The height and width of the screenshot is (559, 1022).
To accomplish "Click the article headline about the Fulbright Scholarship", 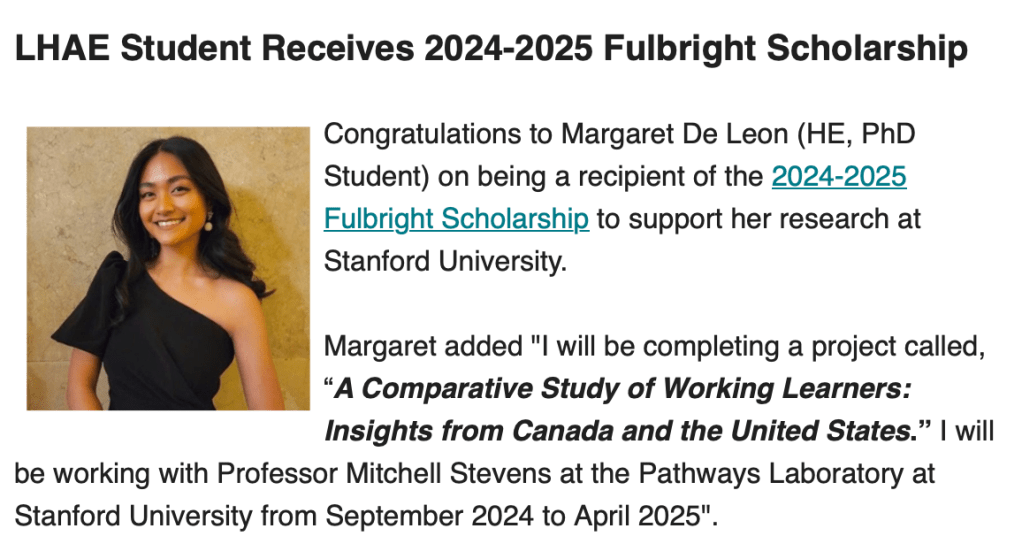I will (491, 48).
